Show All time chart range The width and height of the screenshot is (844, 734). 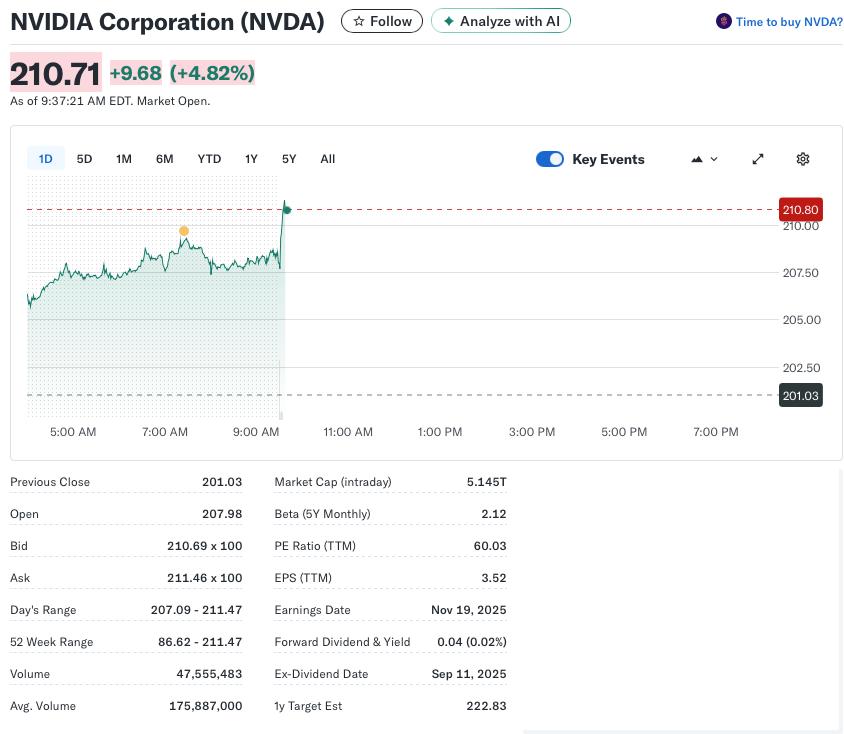327,159
